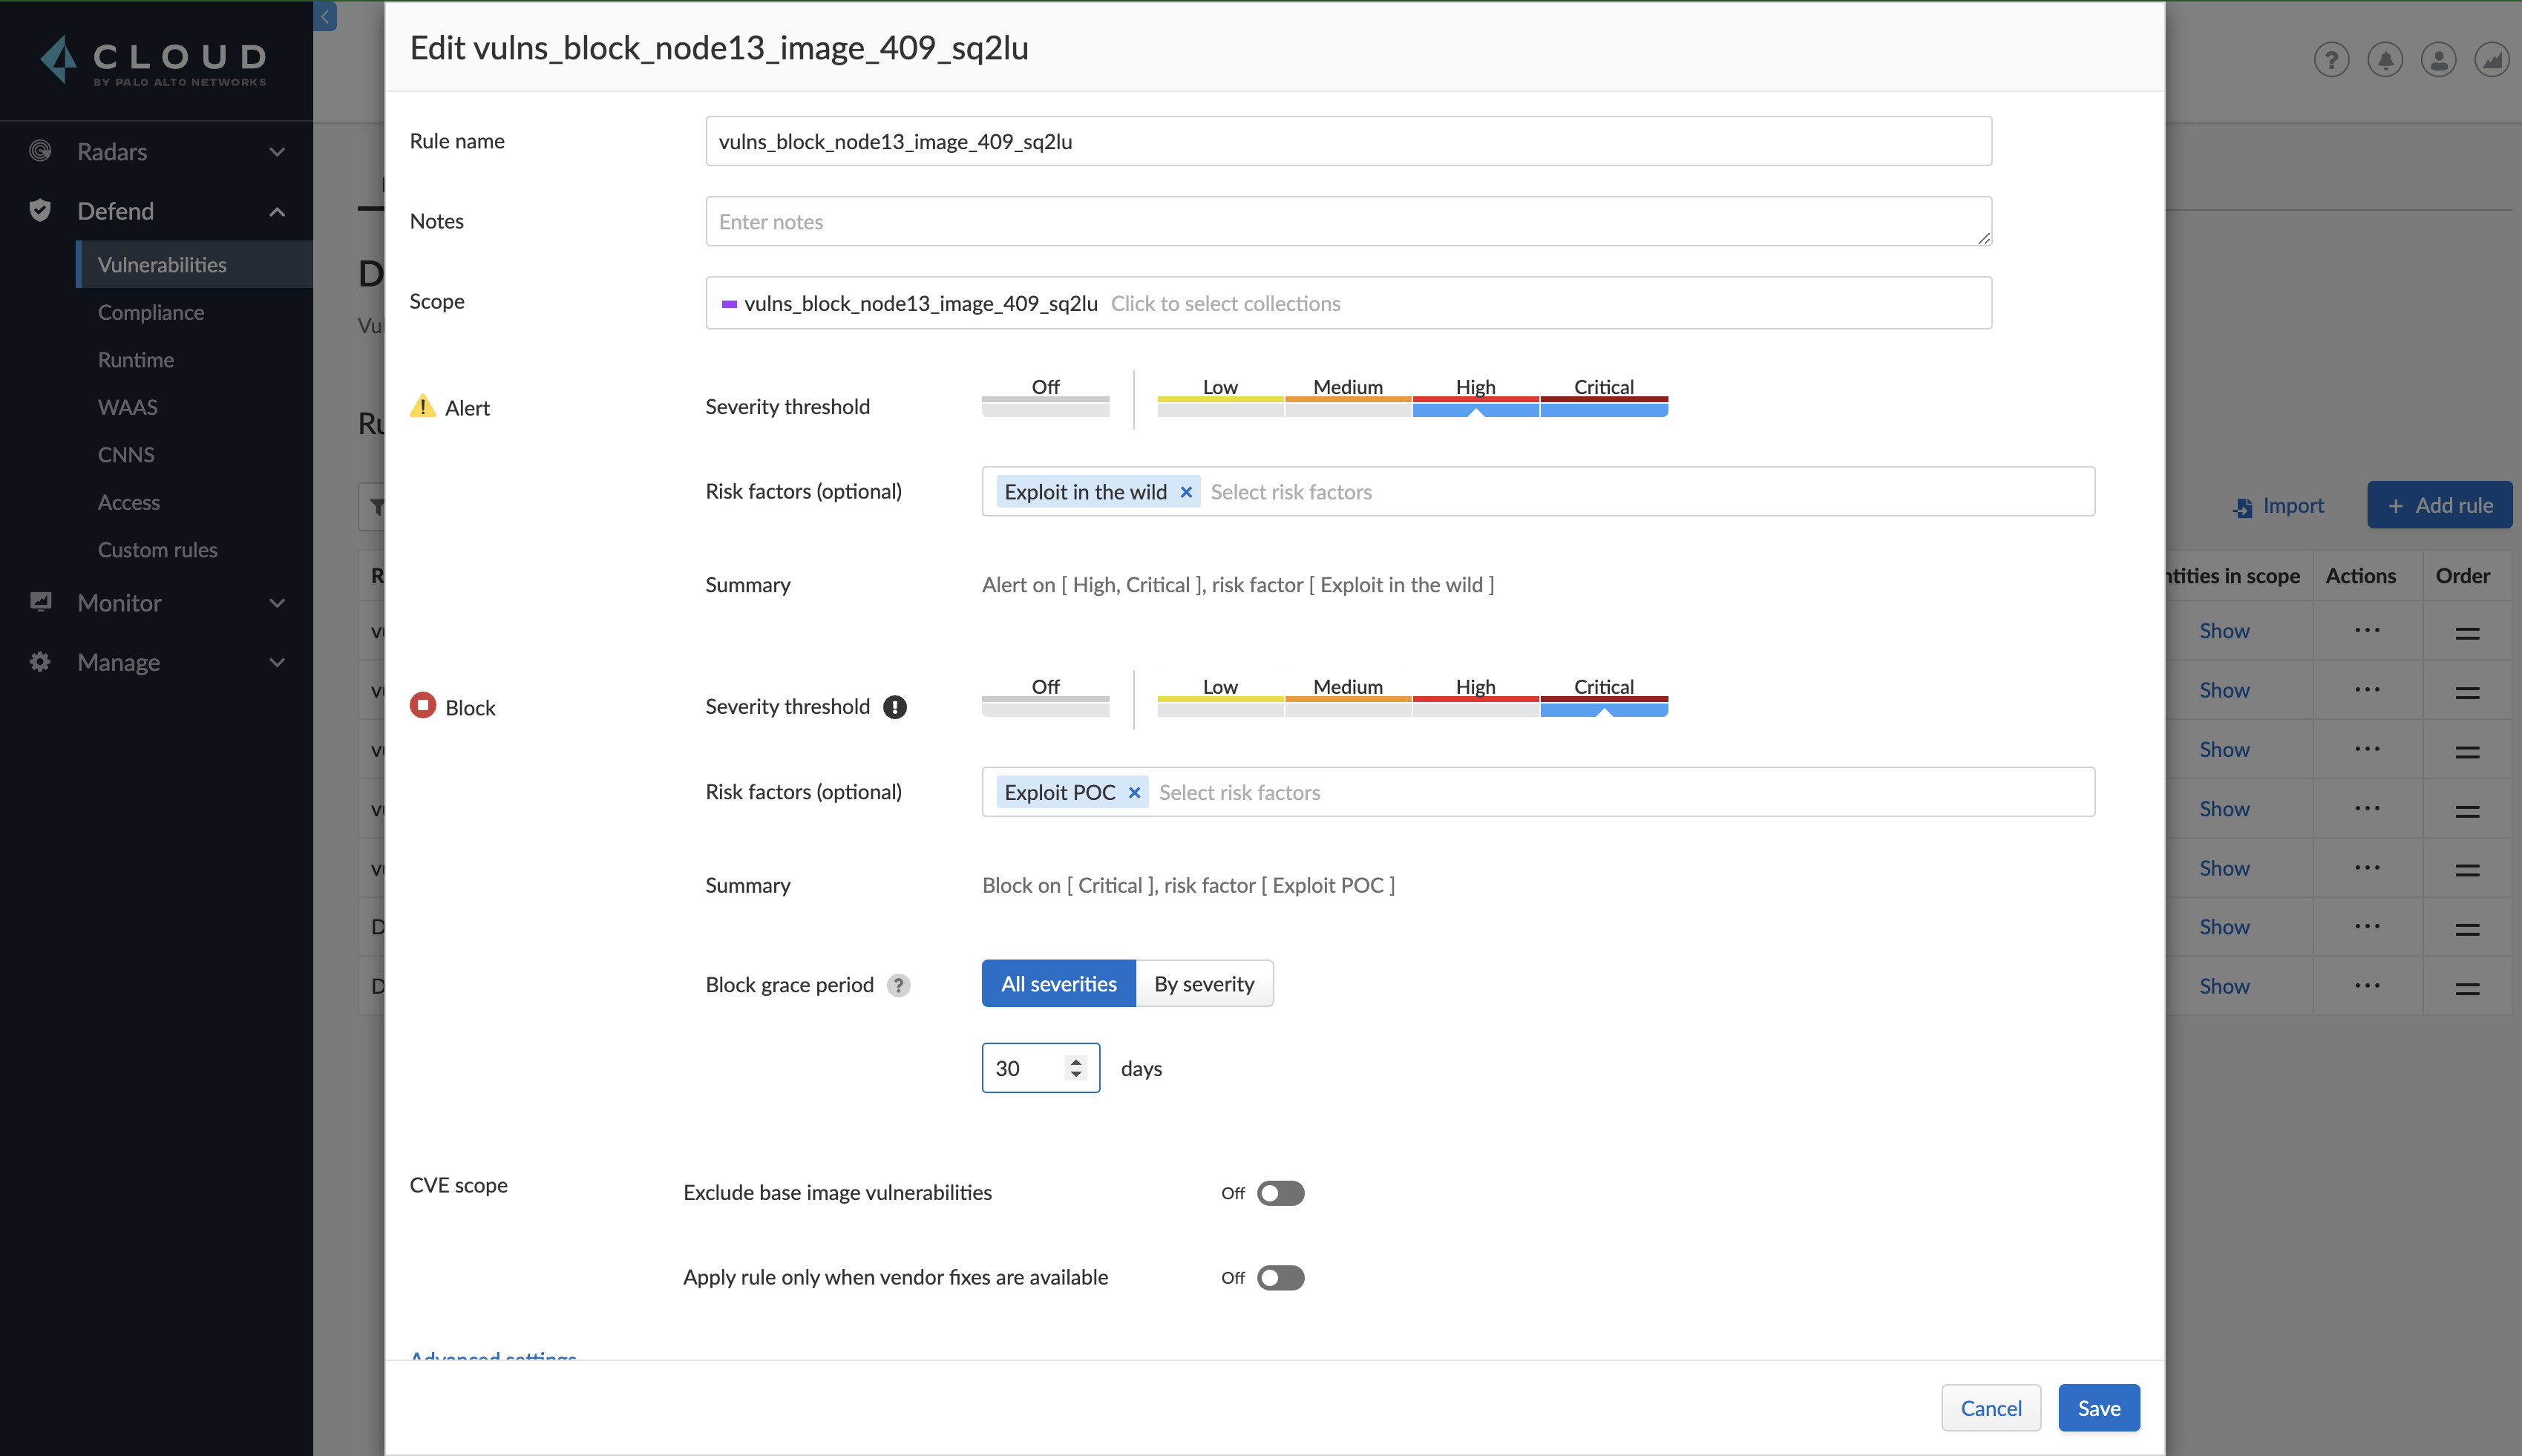Click the filter funnel icon behind the dialog
The image size is (2522, 1456).
376,507
